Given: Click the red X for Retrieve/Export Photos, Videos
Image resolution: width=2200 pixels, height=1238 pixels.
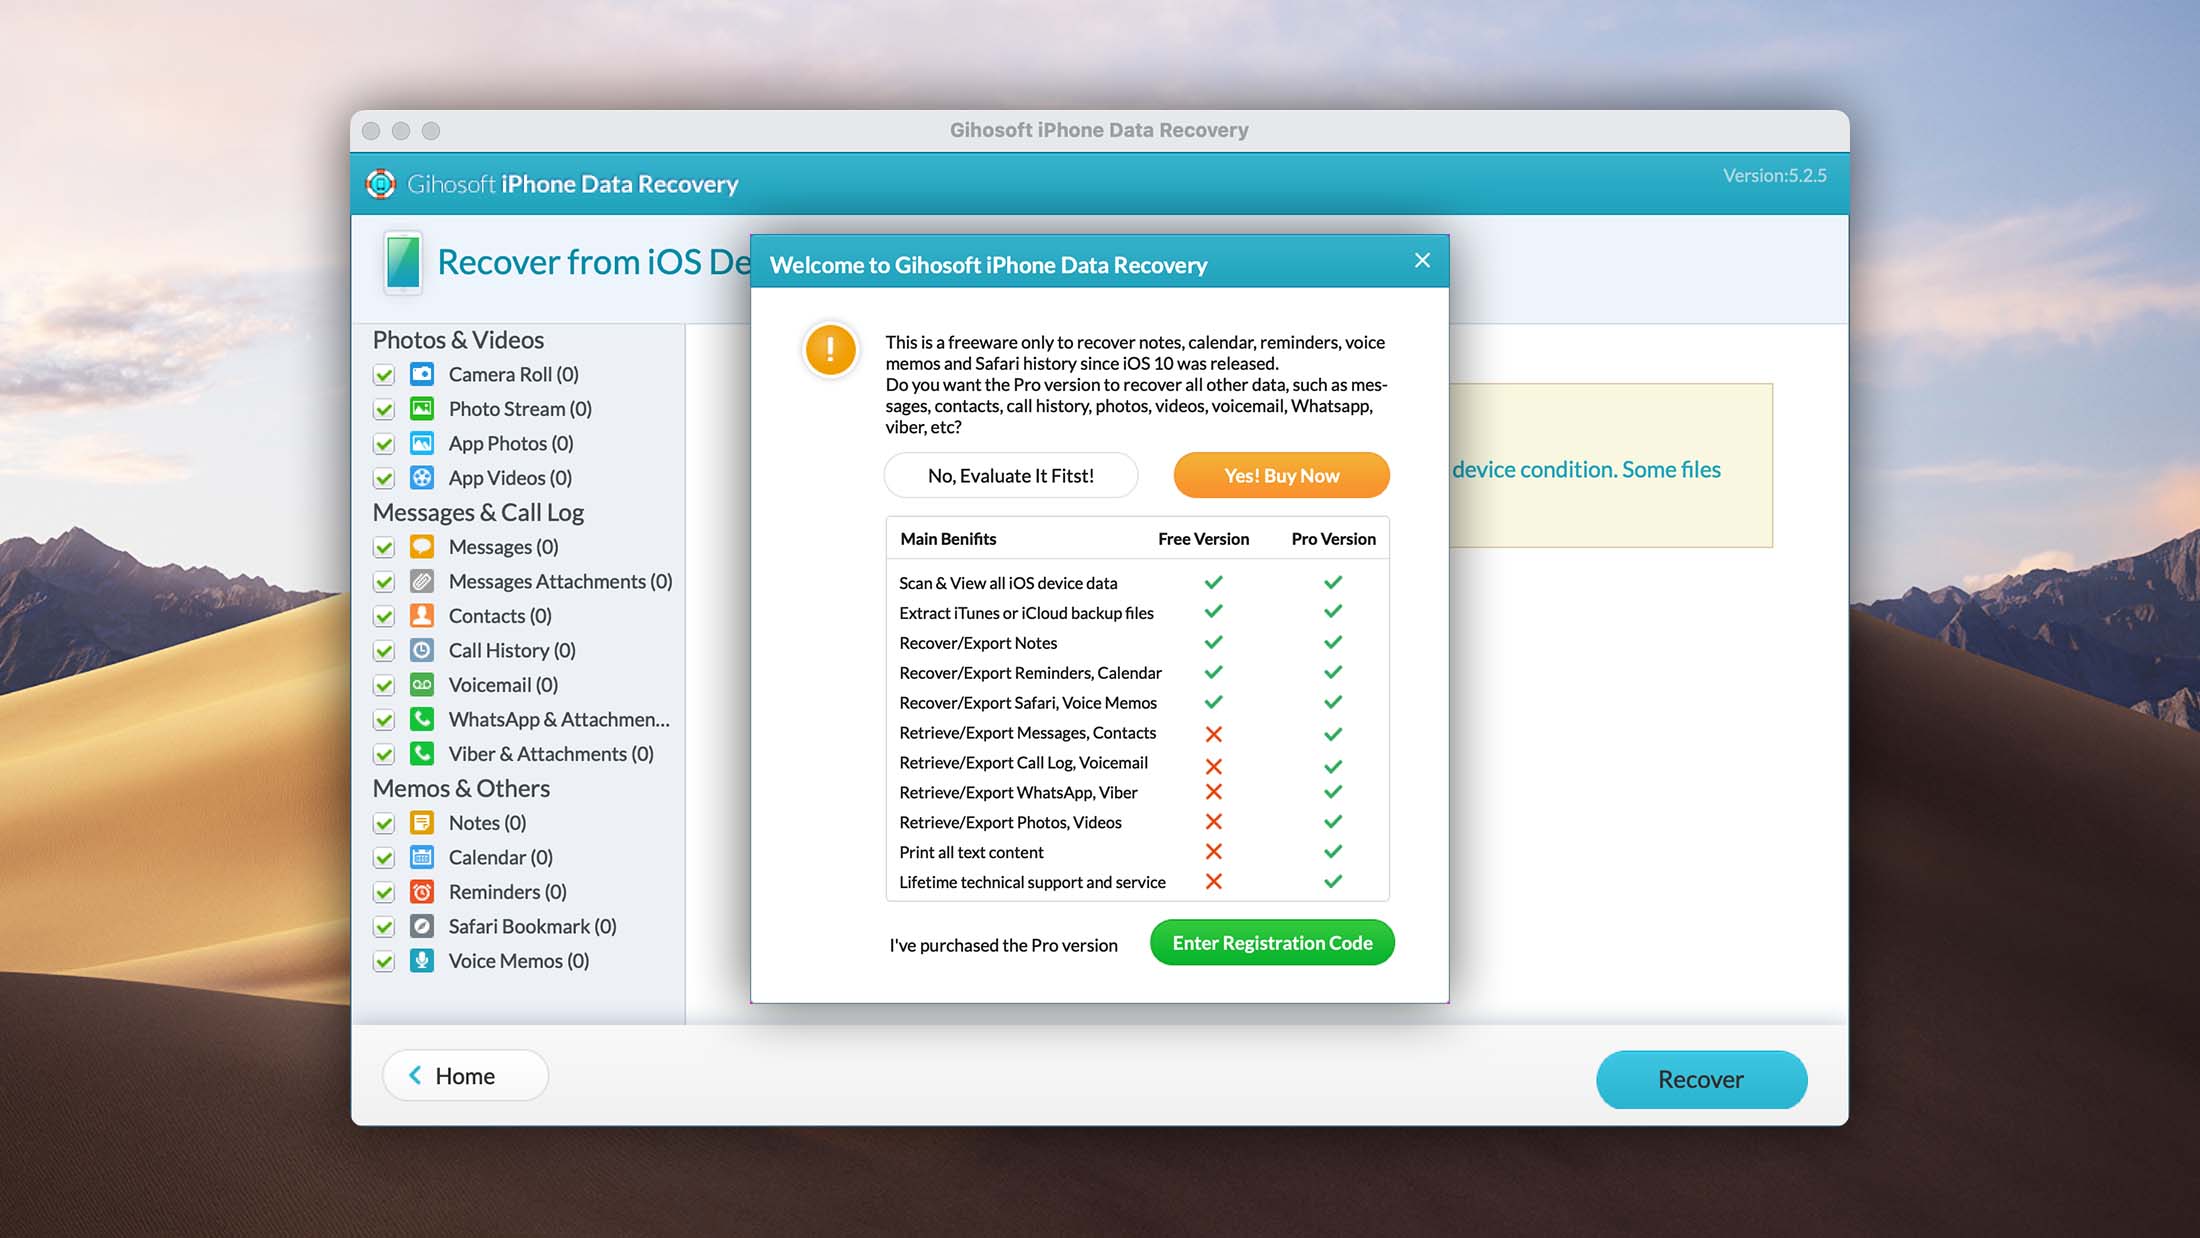Looking at the screenshot, I should click(x=1214, y=822).
